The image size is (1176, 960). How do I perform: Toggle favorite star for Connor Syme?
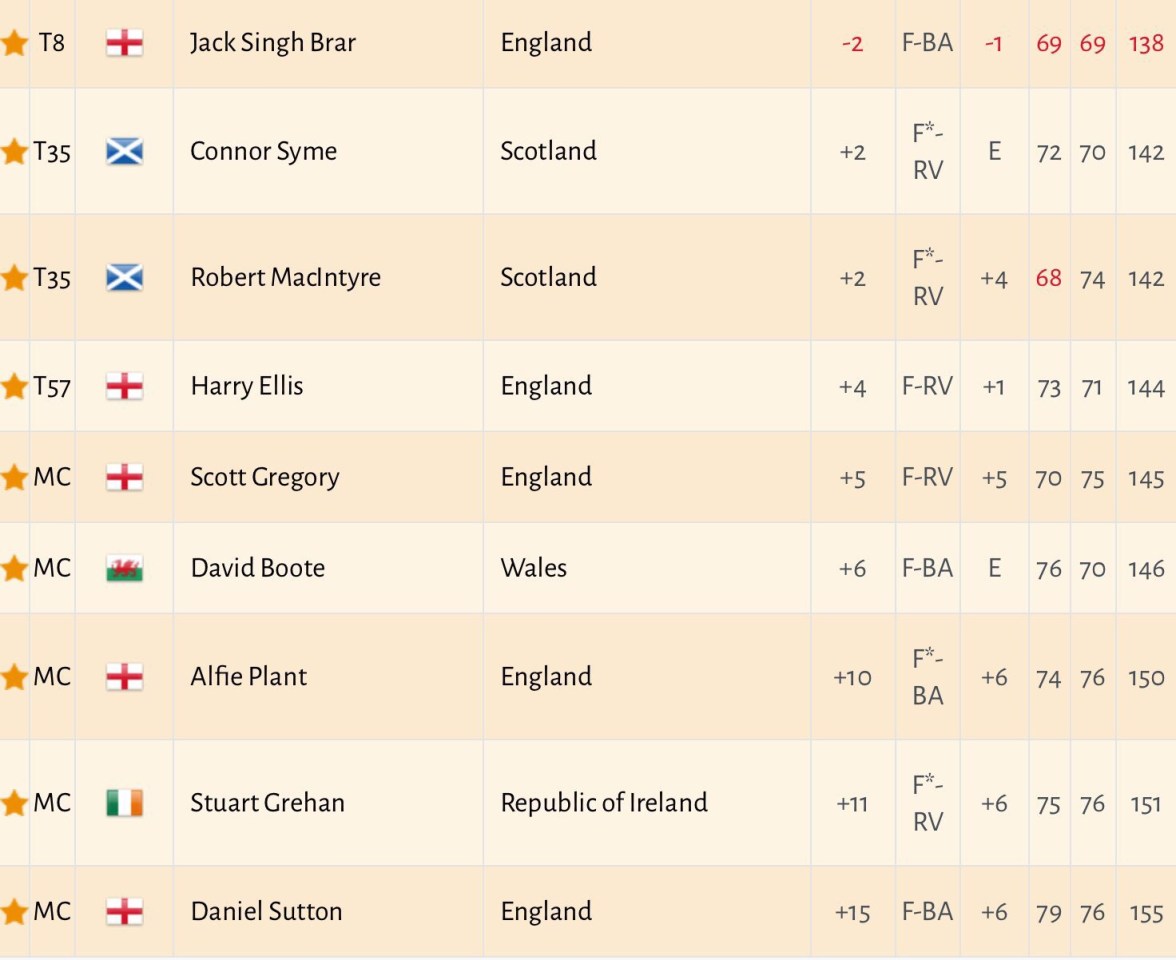[x=14, y=152]
